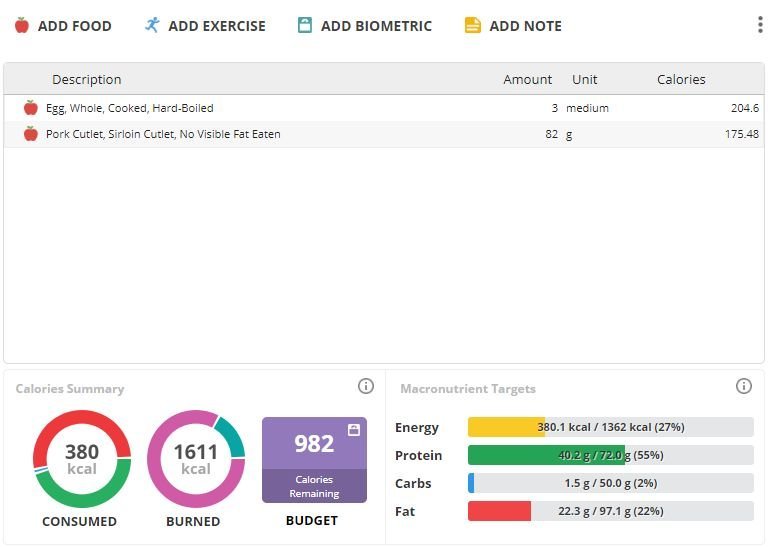Image resolution: width=778 pixels, height=548 pixels.
Task: Click the yellow Add Note icon
Action: (473, 26)
